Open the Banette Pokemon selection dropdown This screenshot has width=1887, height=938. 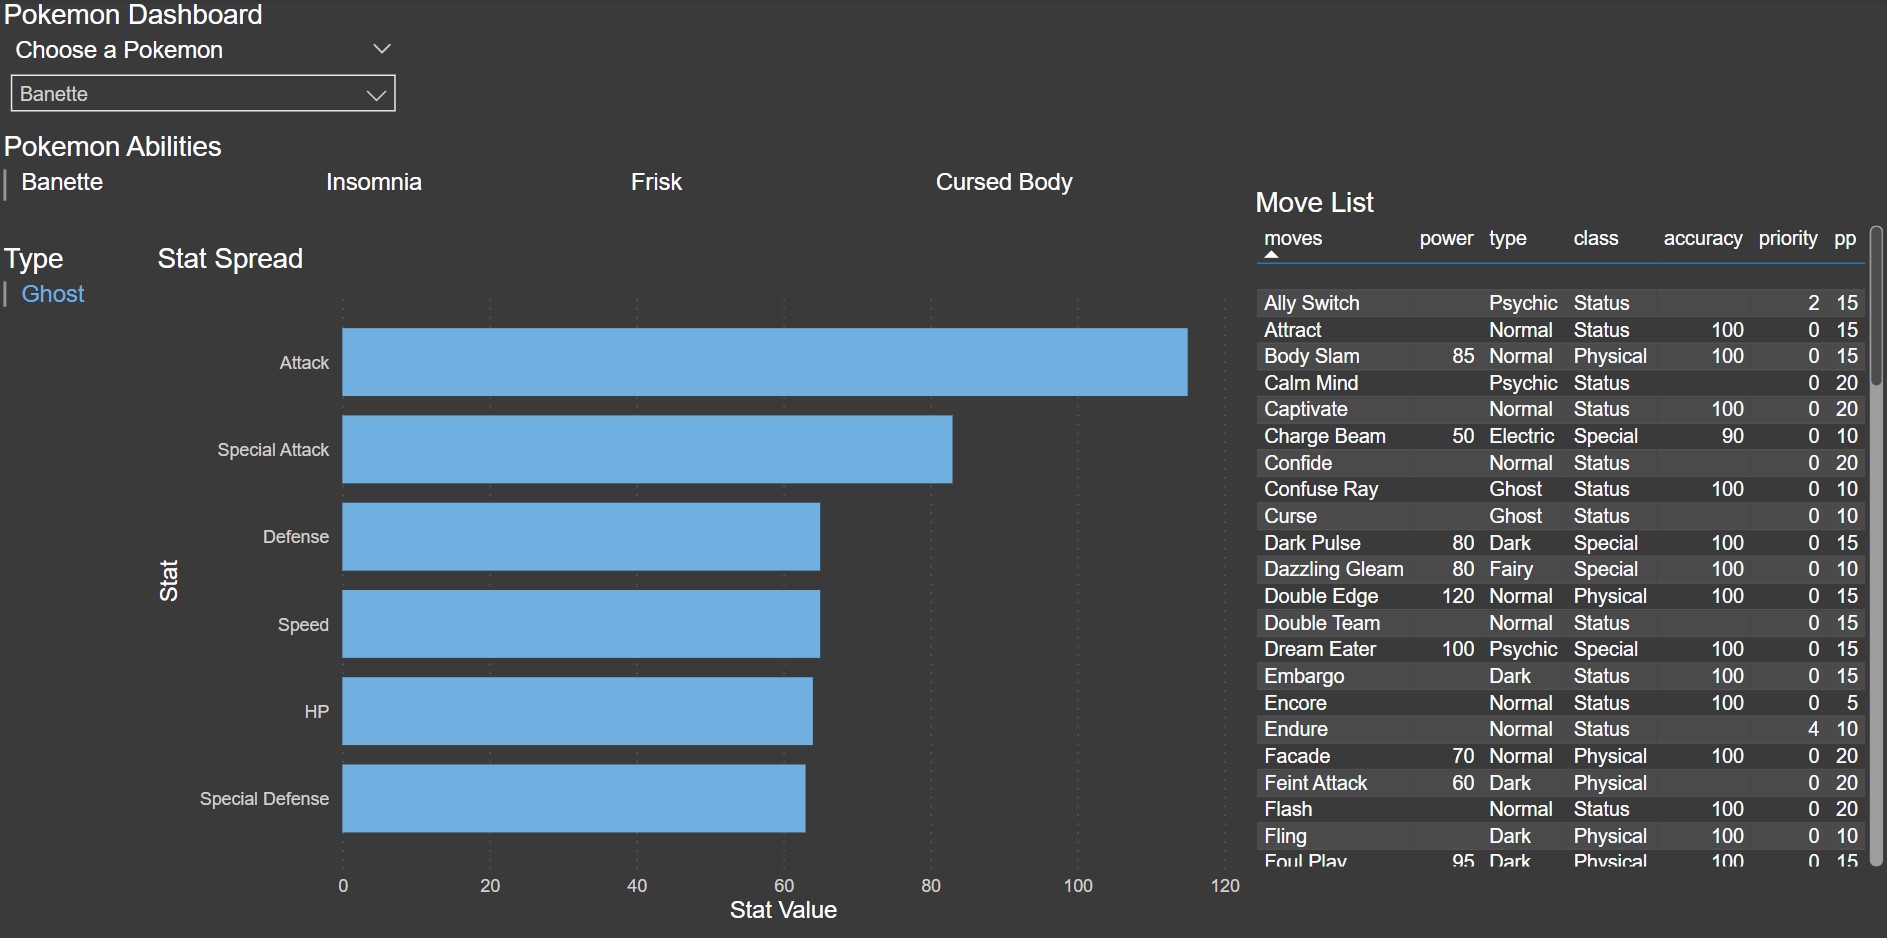[203, 94]
